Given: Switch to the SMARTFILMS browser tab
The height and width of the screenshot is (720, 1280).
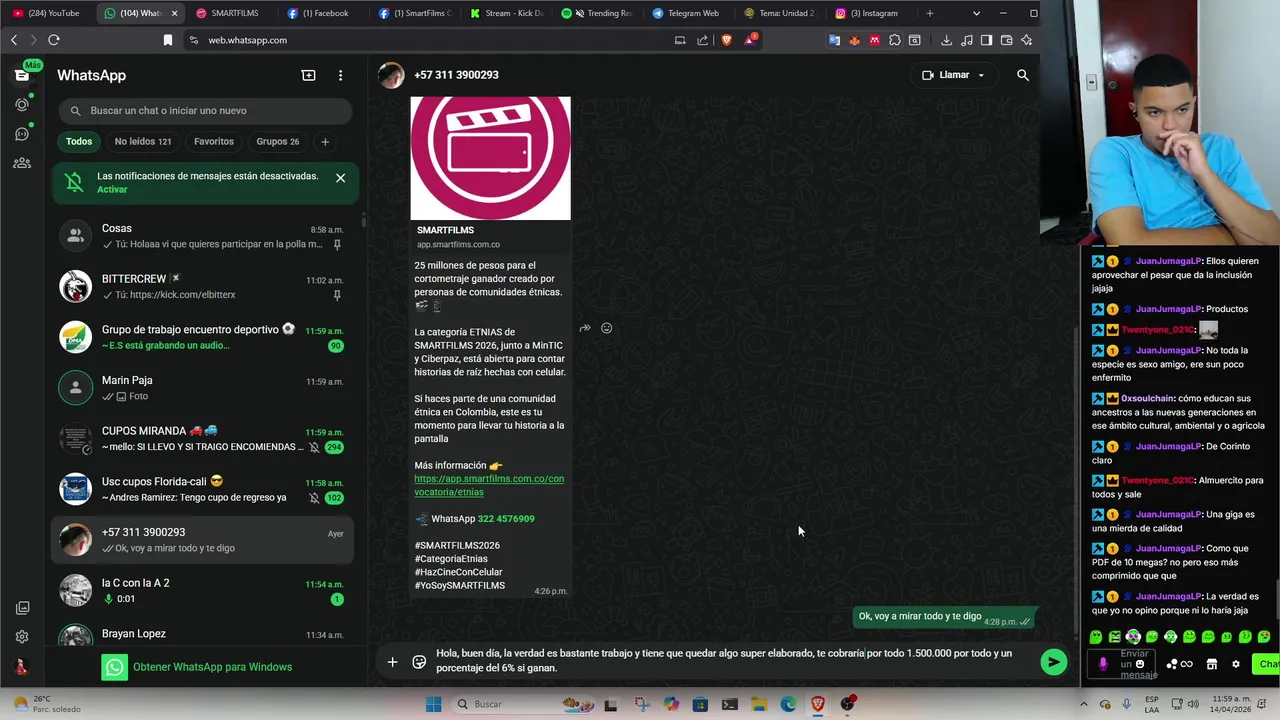Looking at the screenshot, I should [233, 13].
